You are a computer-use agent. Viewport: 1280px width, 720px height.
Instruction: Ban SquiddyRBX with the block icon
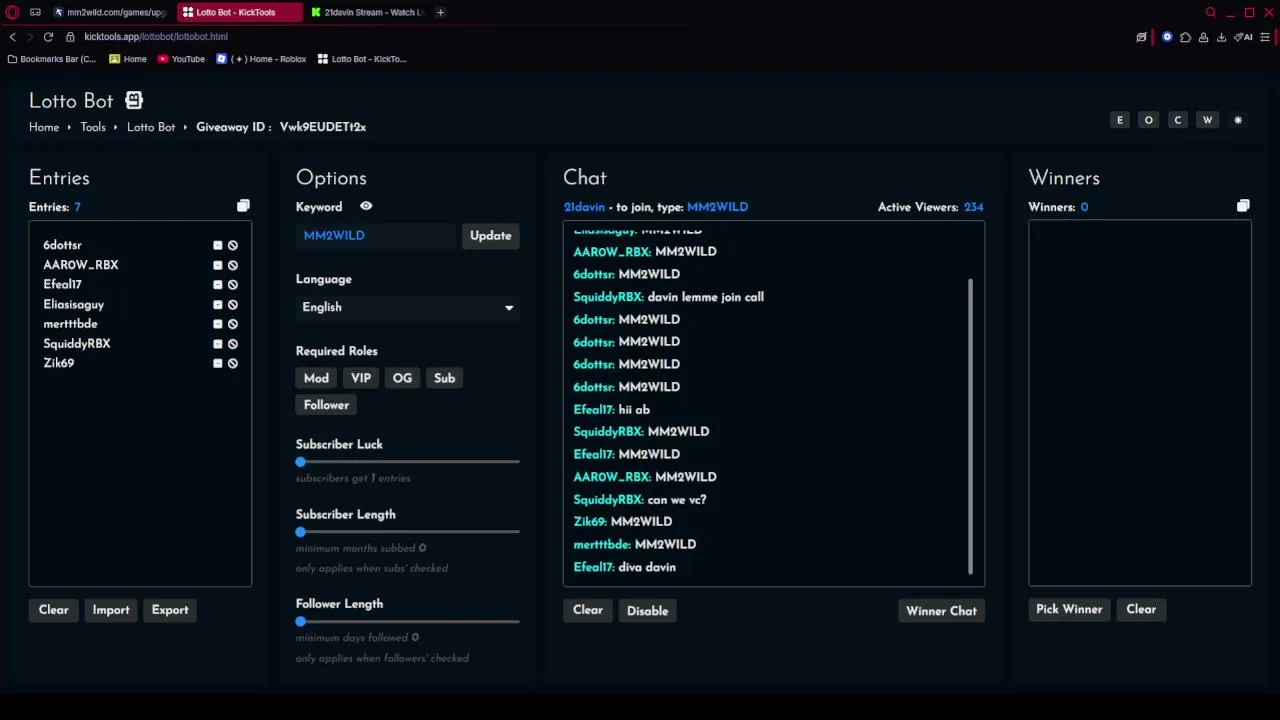tap(232, 344)
